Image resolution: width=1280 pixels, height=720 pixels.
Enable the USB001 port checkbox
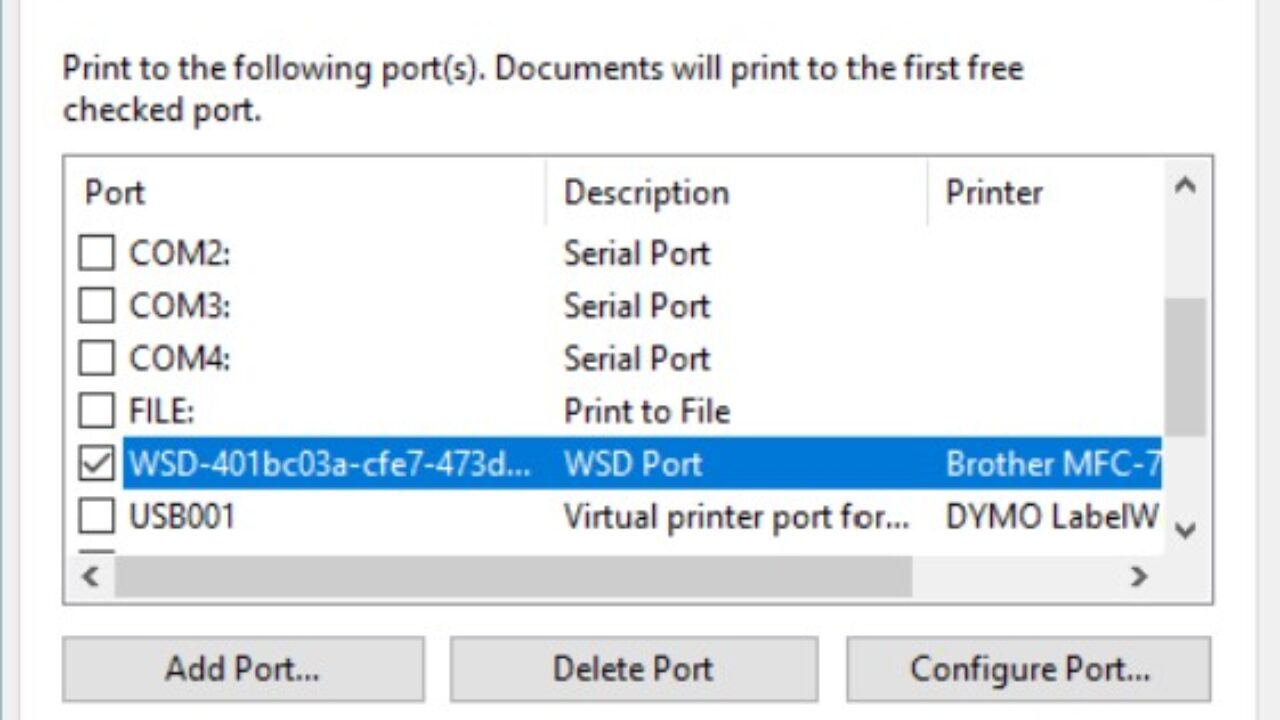pyautogui.click(x=96, y=516)
